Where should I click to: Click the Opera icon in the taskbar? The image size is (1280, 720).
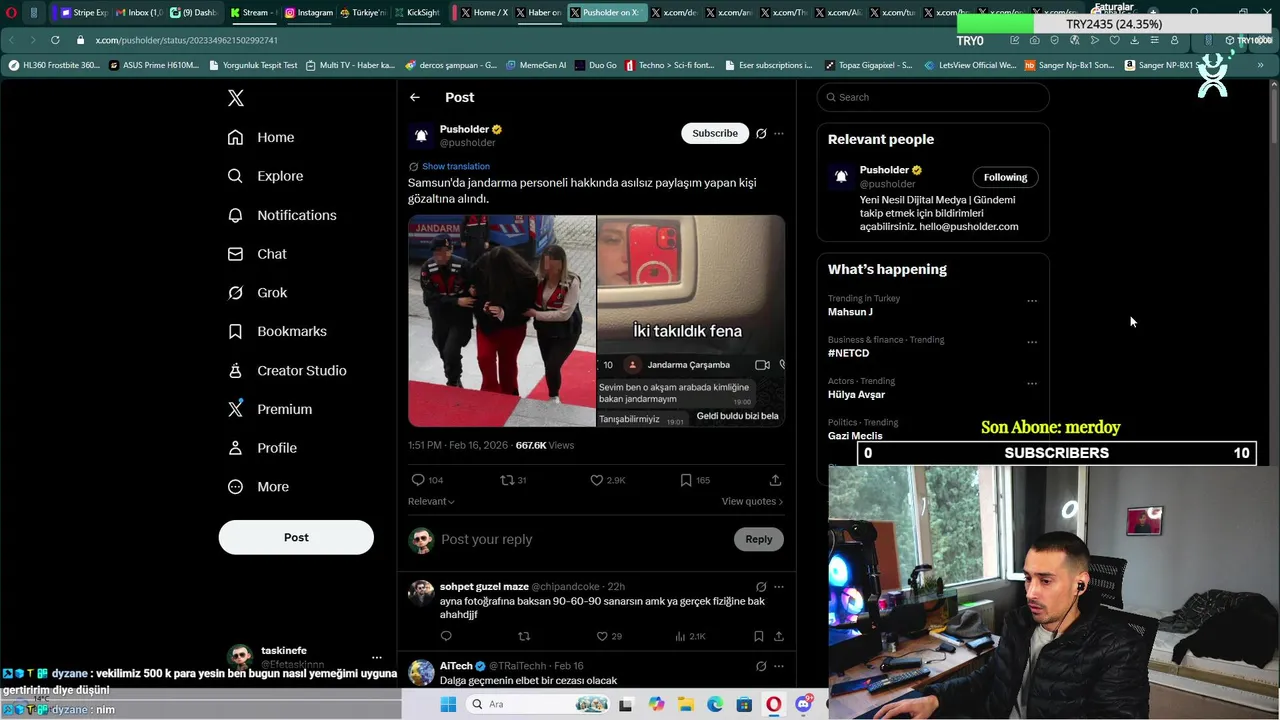click(773, 704)
